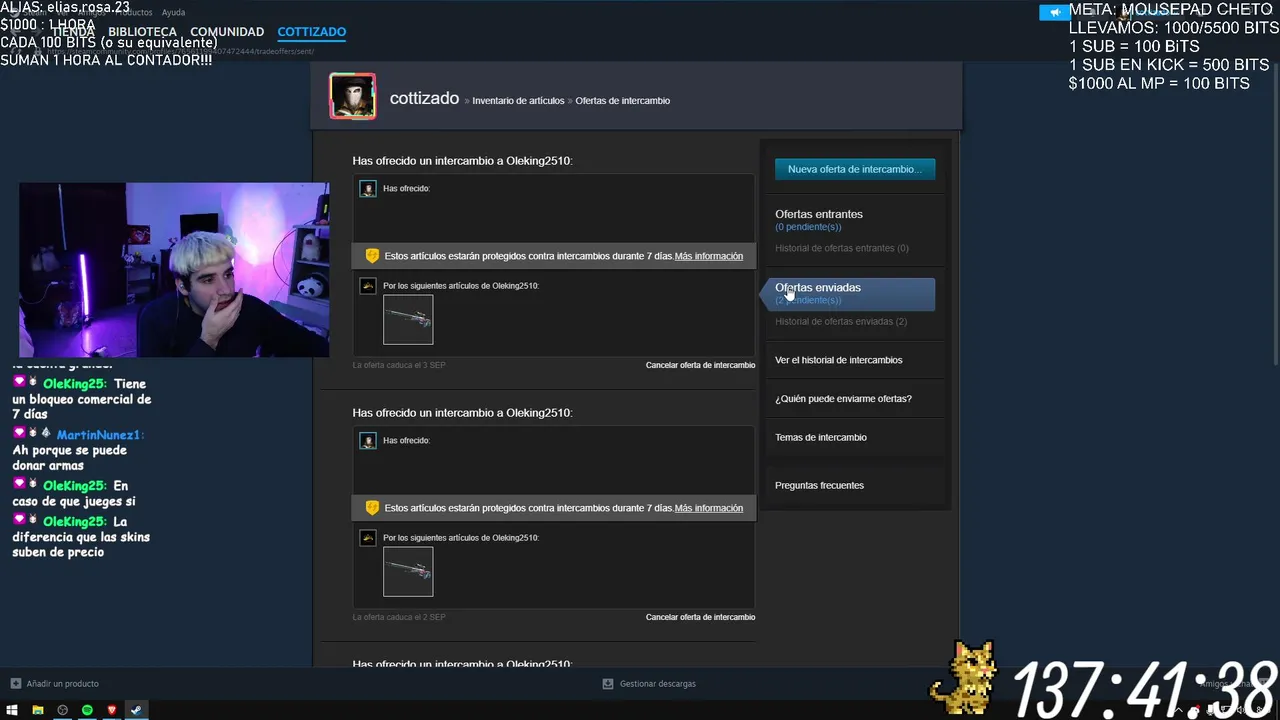Click '(0 pendiente(s))' under Ofertas entrantes
This screenshot has width=1280, height=720.
coord(808,227)
